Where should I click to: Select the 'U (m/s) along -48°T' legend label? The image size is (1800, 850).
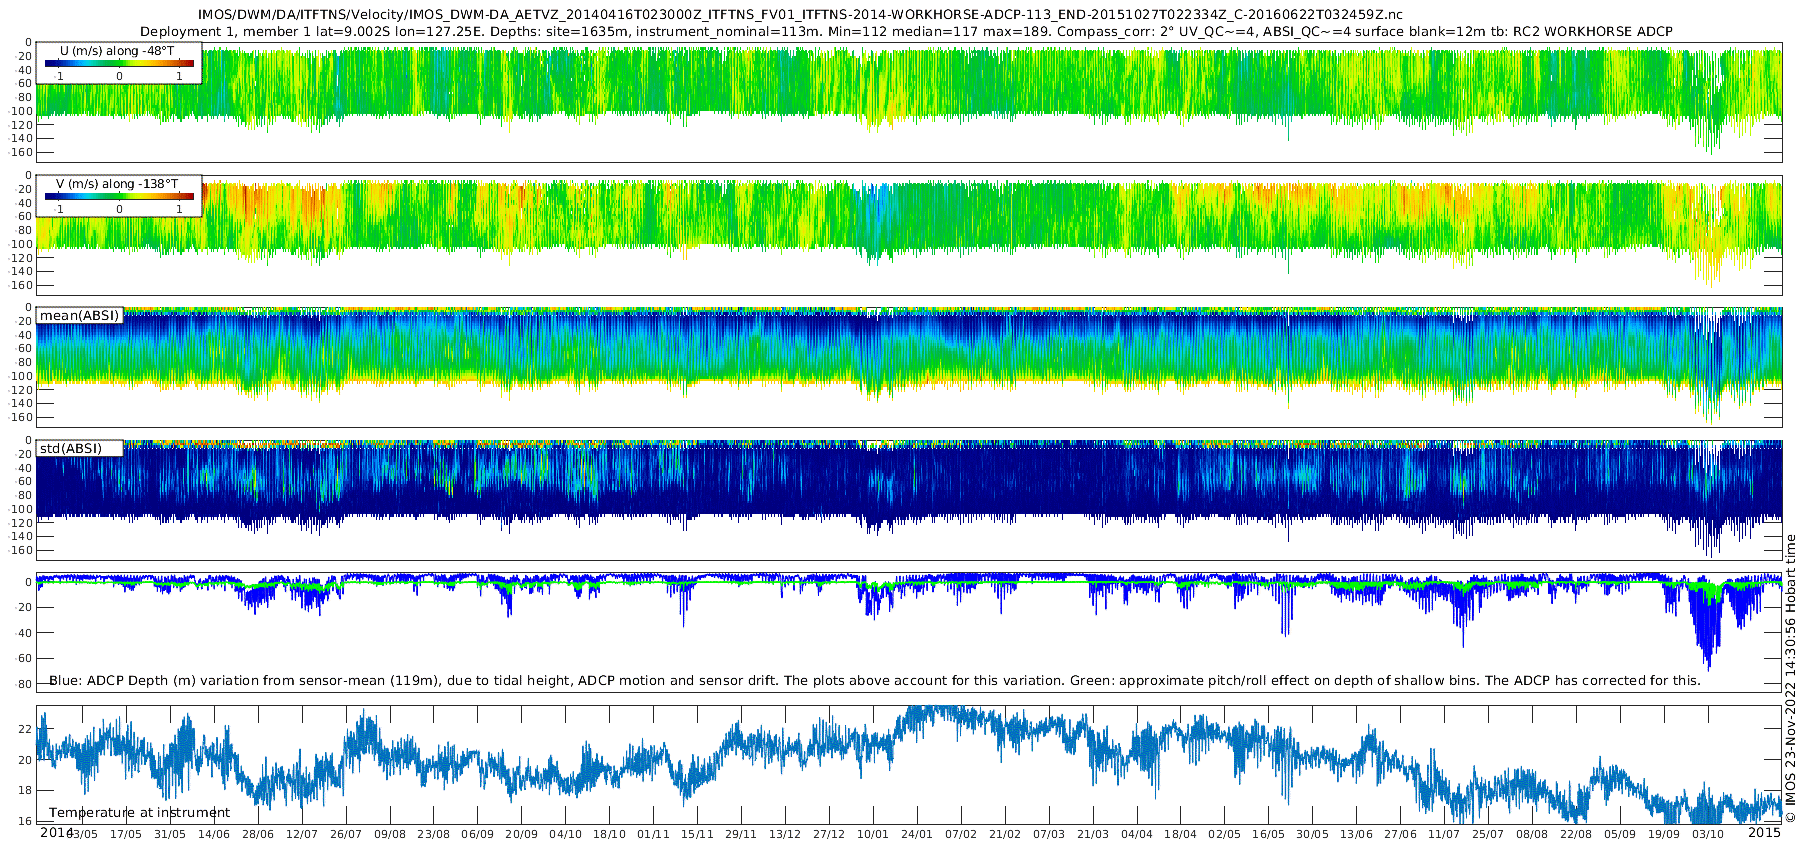click(115, 50)
